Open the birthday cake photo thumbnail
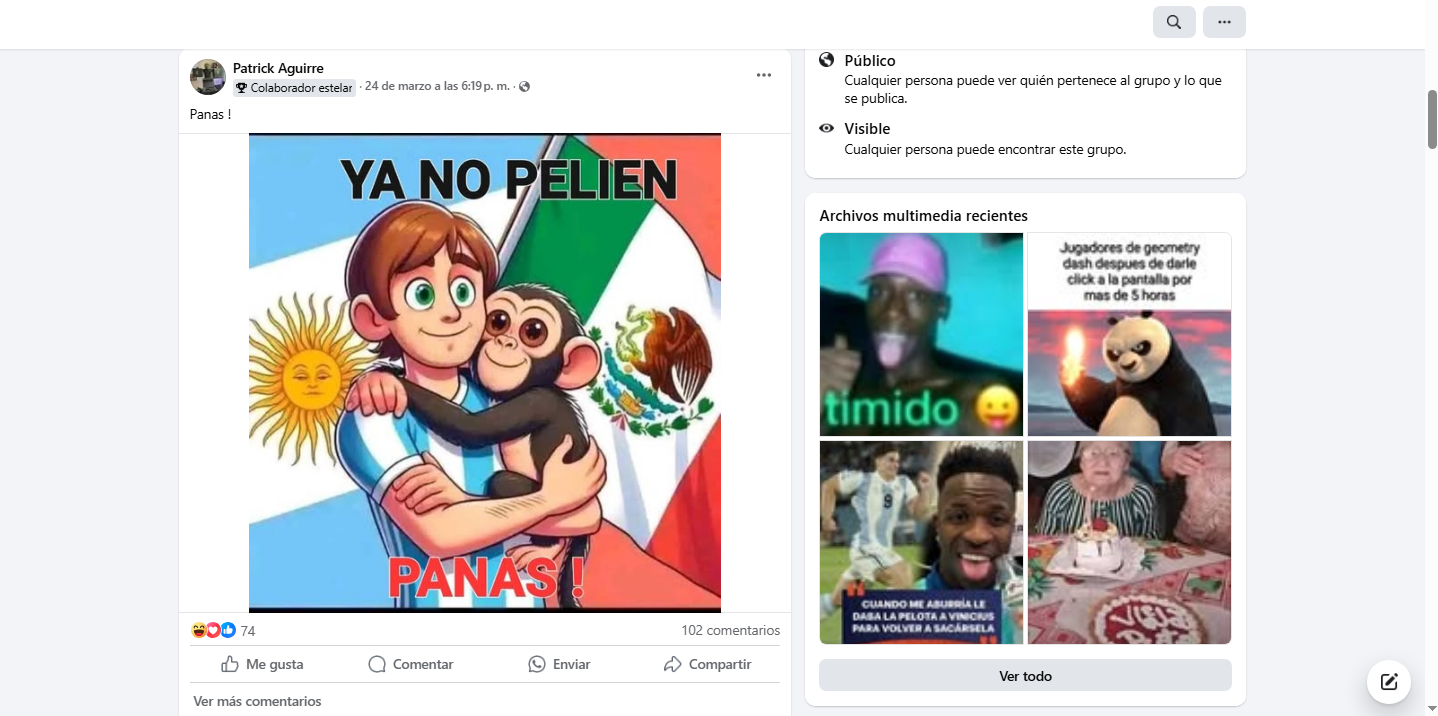 pyautogui.click(x=1129, y=542)
